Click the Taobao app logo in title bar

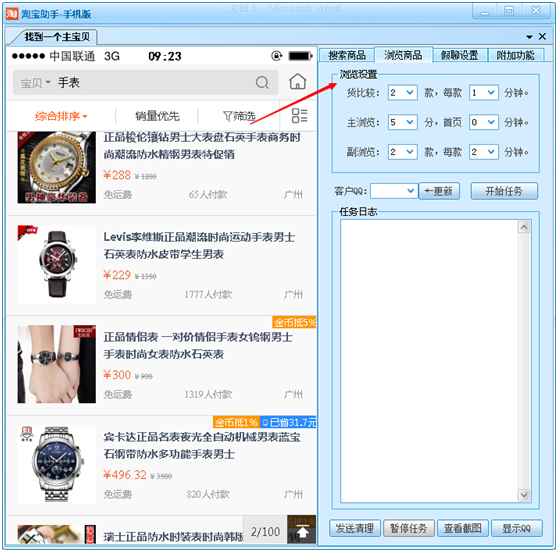12,14
